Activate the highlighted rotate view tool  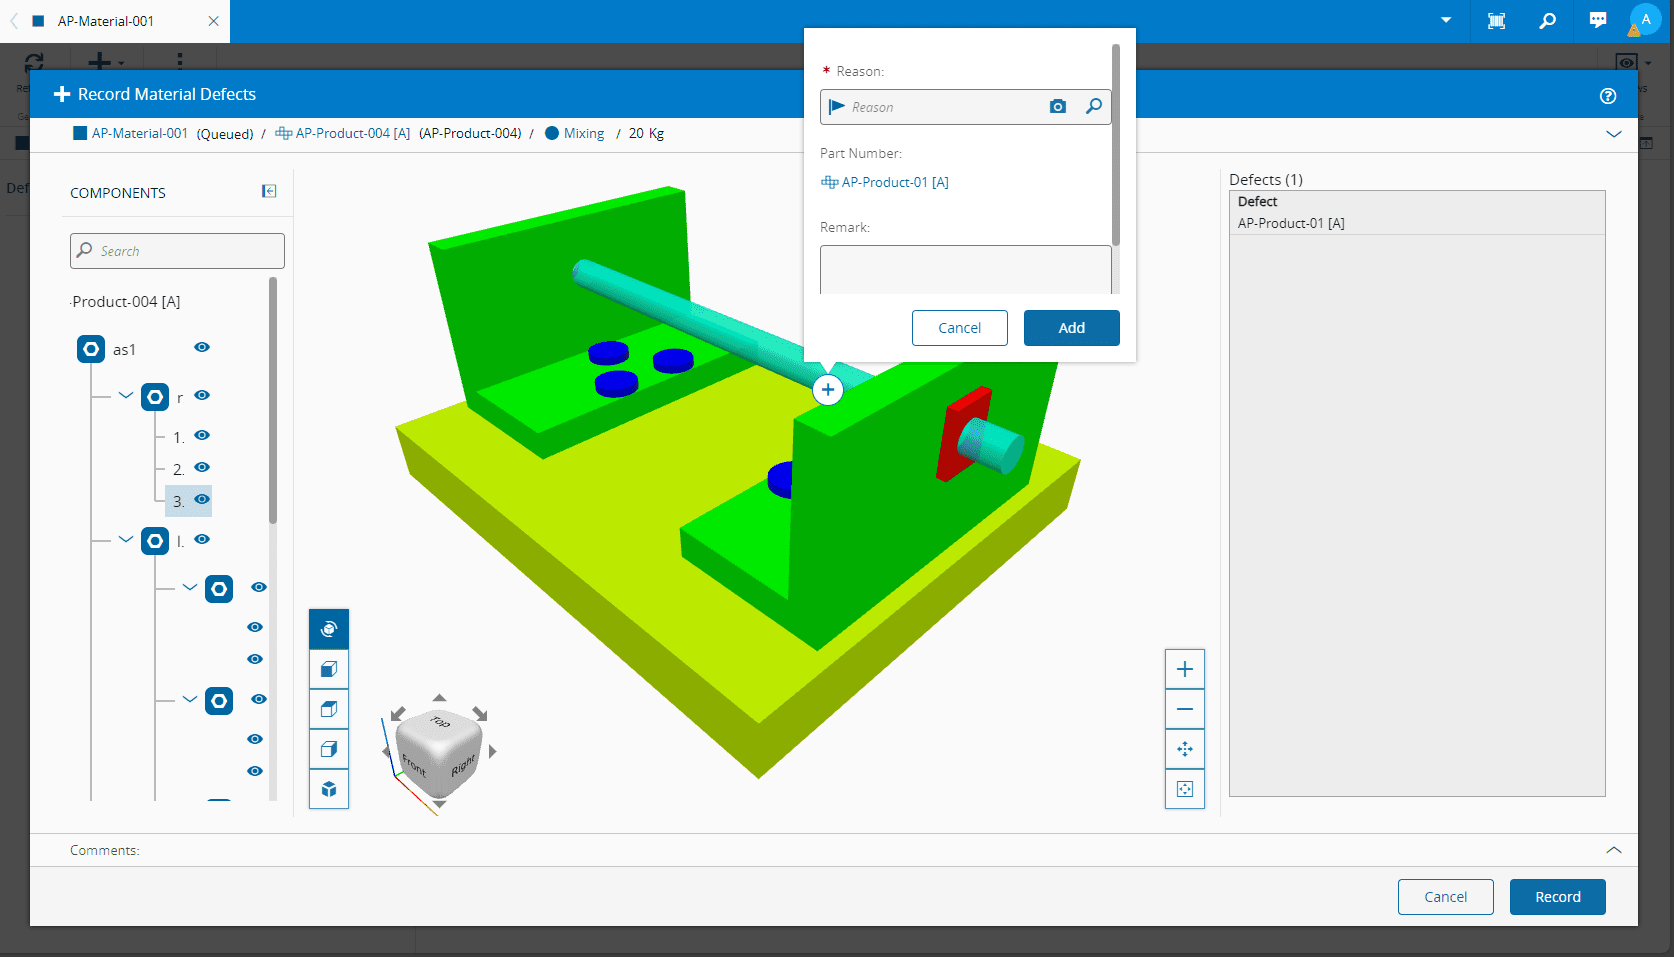coord(329,629)
